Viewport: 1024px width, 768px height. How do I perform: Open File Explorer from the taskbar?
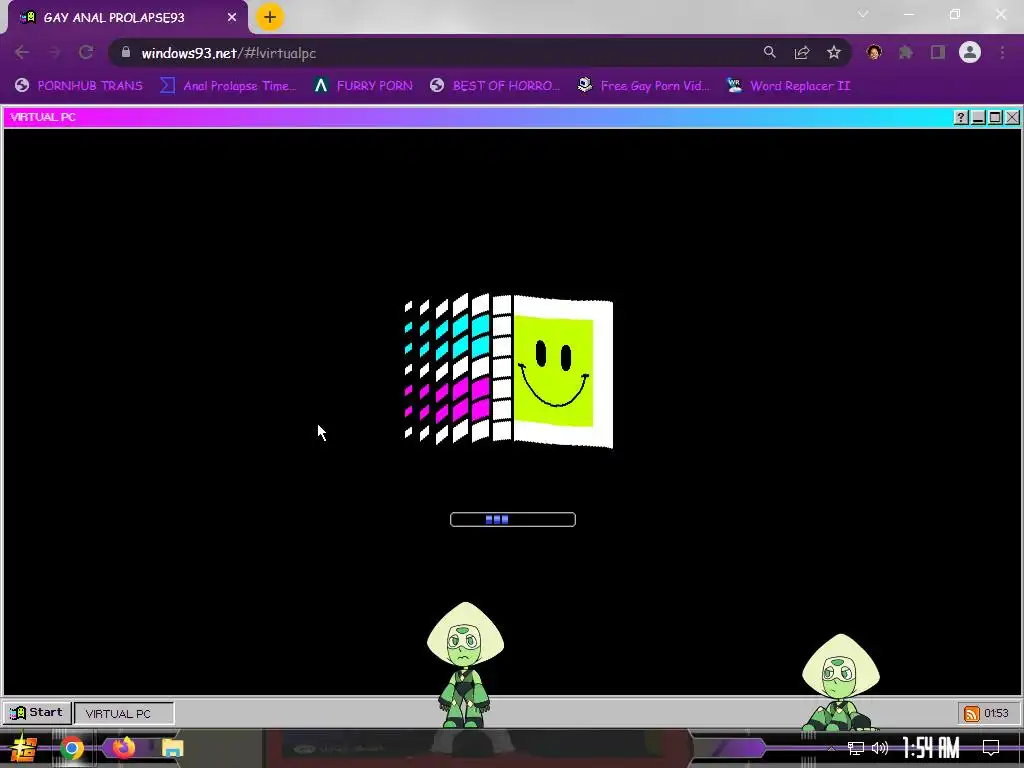click(x=172, y=748)
